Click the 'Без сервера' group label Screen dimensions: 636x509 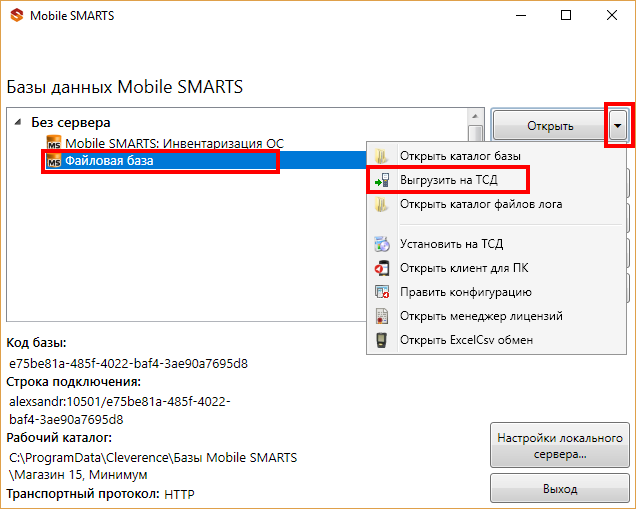tap(71, 122)
